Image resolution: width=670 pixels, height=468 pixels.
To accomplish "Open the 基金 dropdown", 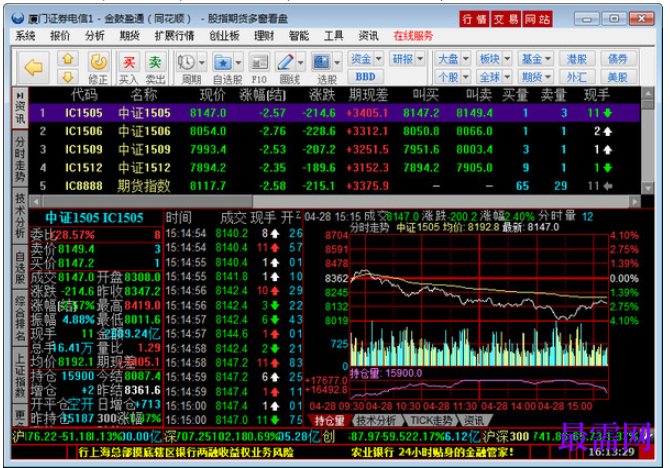I will (x=536, y=59).
